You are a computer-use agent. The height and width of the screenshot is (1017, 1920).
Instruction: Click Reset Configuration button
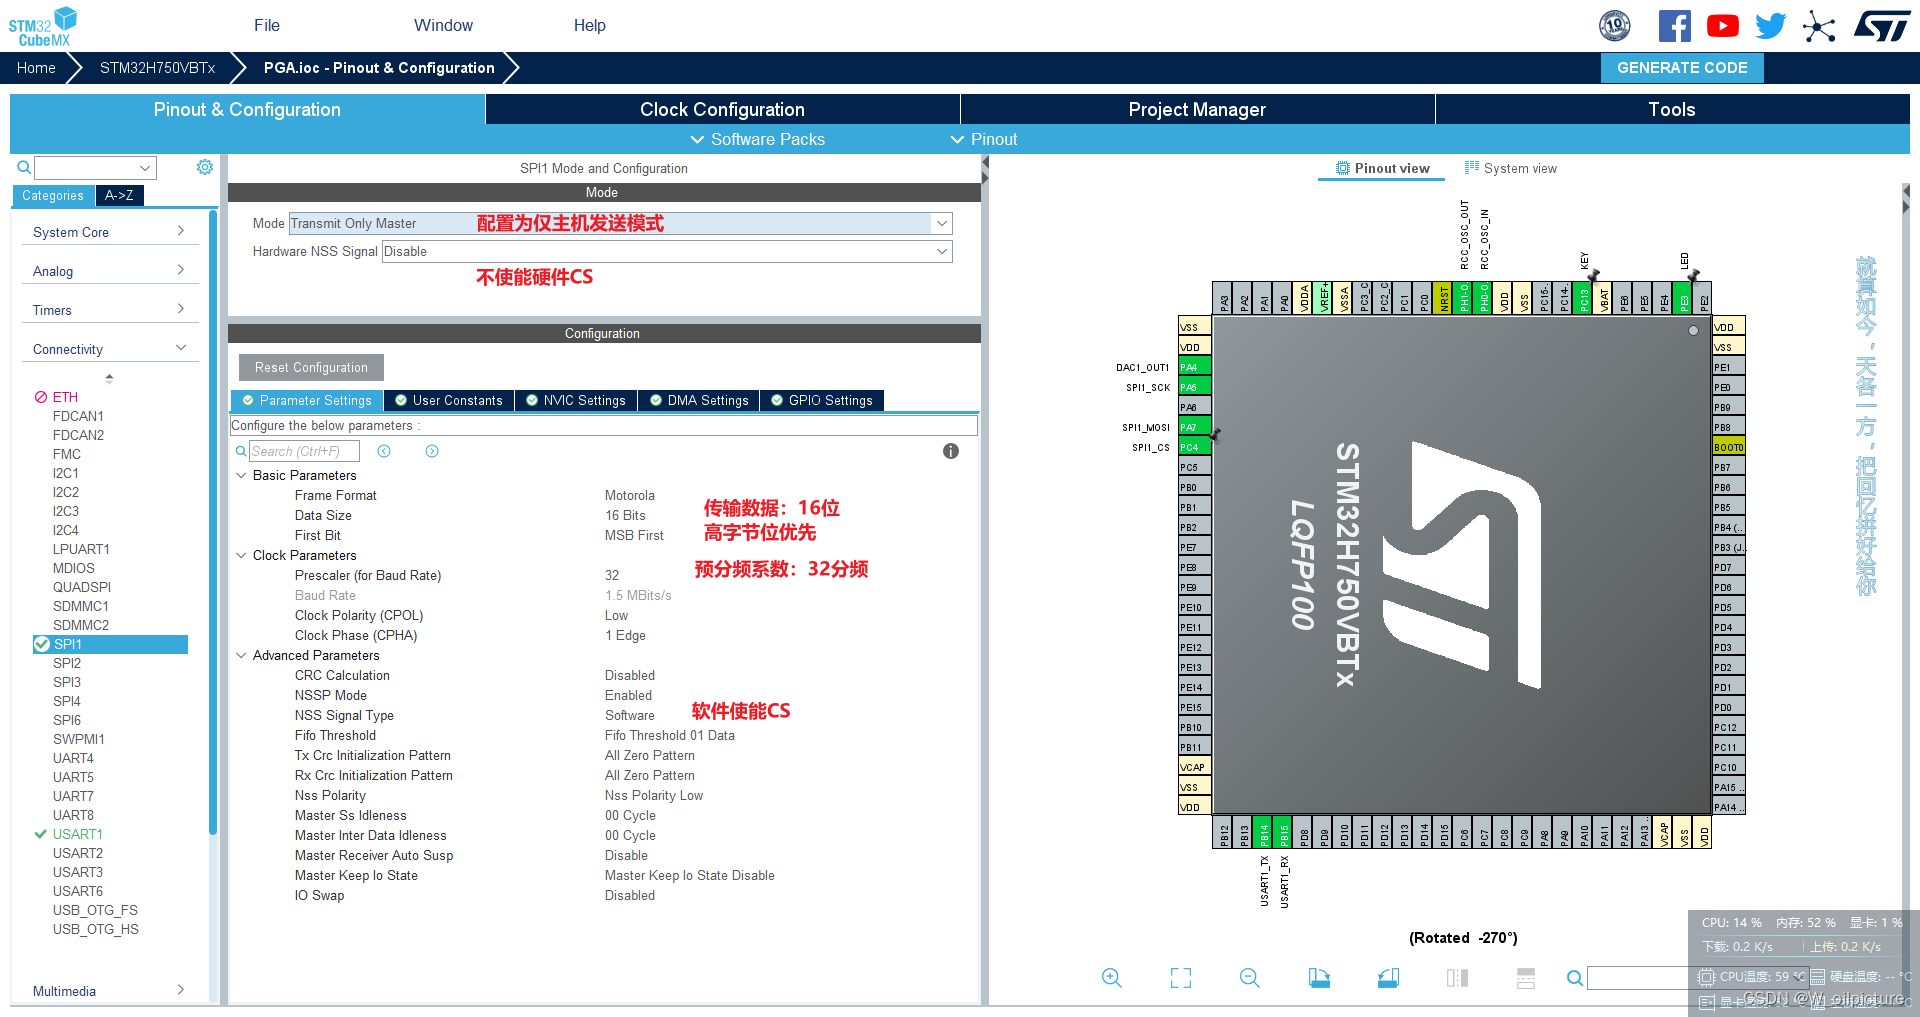pos(311,367)
